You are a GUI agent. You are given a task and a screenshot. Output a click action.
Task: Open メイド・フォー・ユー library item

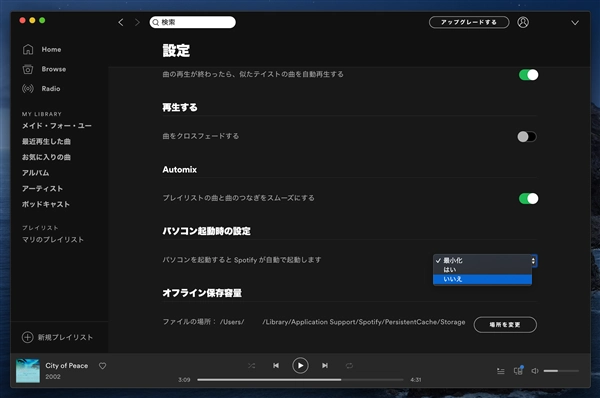57,126
